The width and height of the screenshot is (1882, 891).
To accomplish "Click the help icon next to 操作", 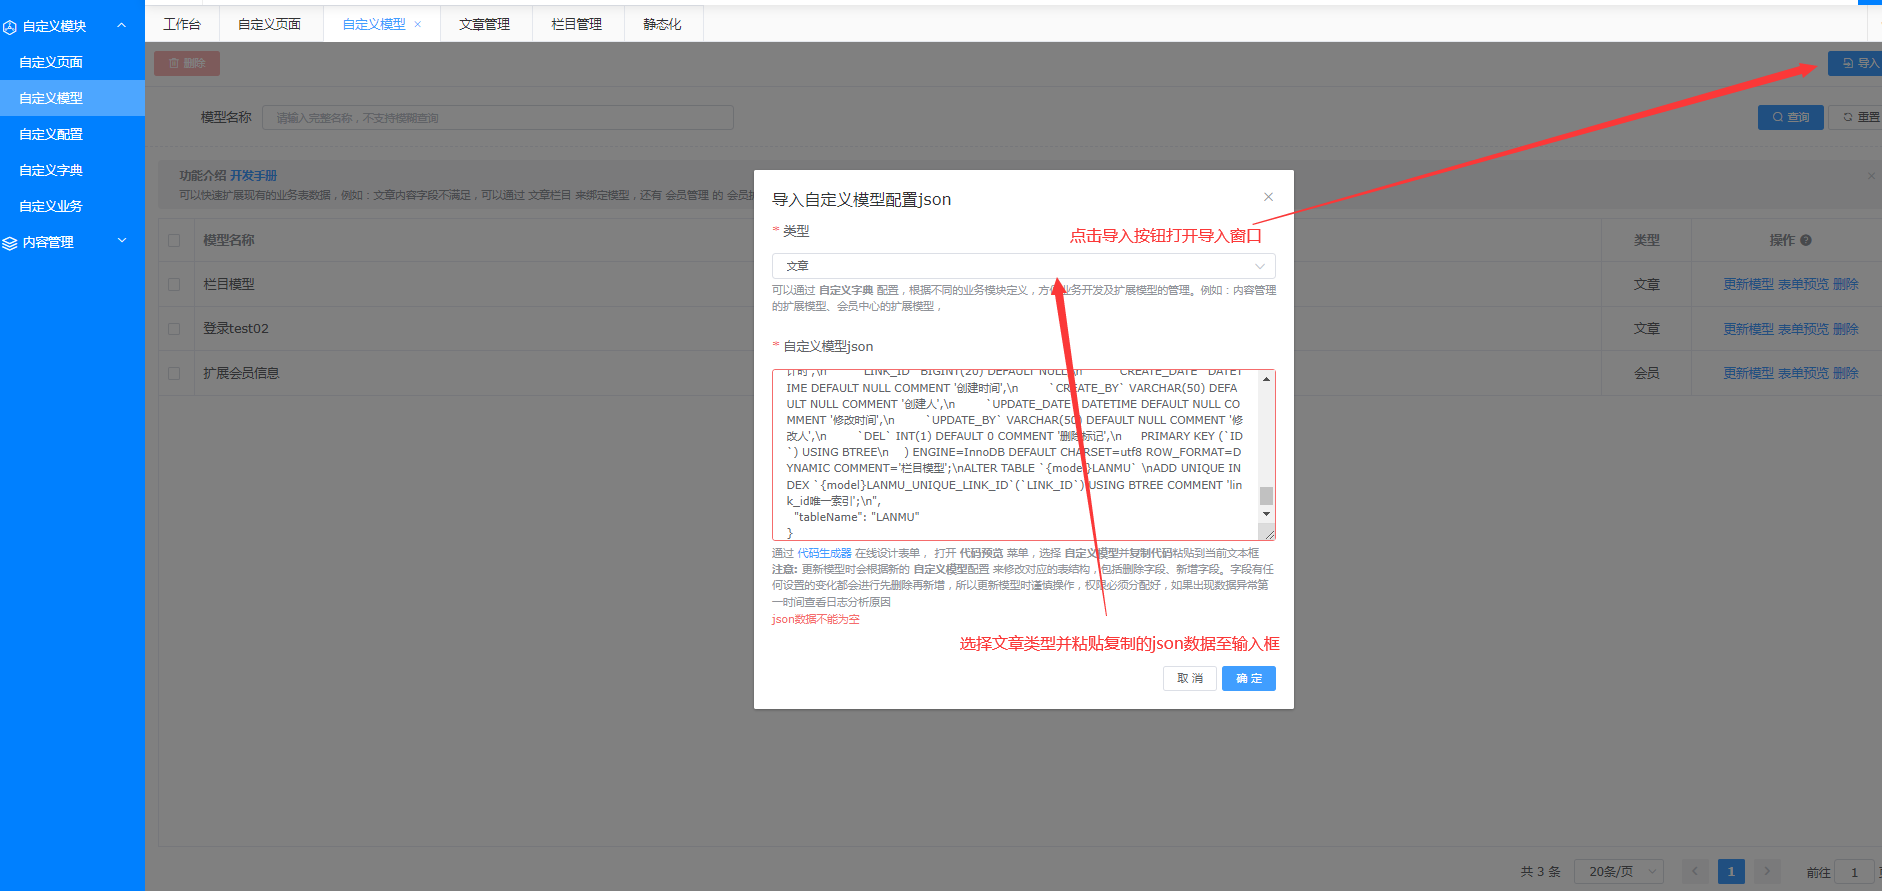I will click(x=1806, y=240).
